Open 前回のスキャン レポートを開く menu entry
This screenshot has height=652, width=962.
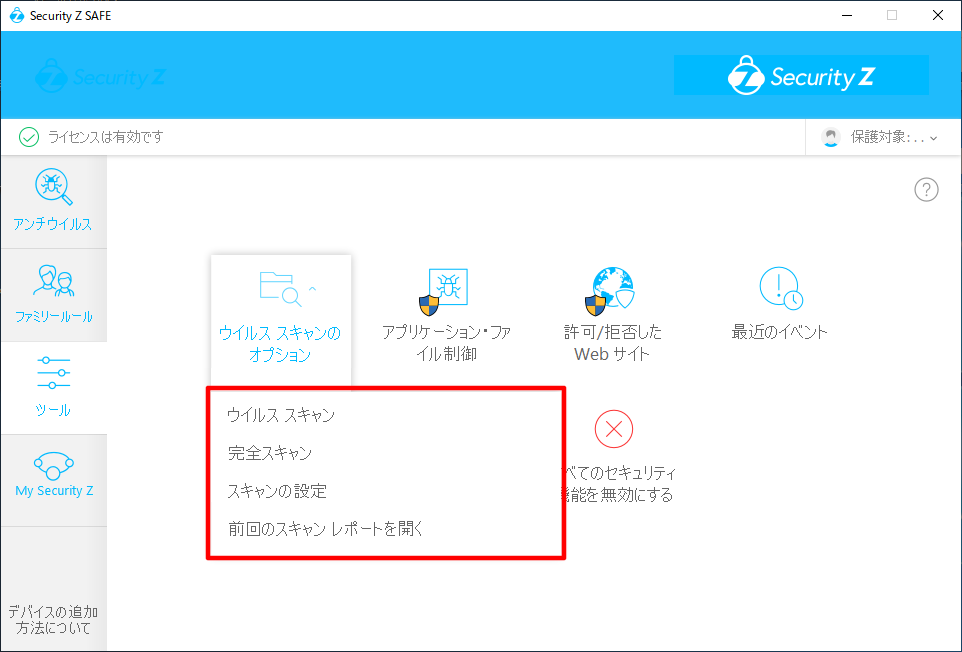326,529
